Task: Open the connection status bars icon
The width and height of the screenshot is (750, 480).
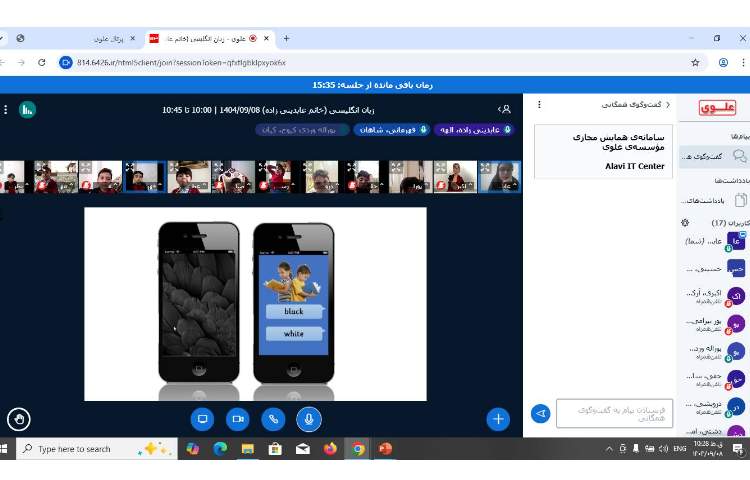Action: coord(27,109)
